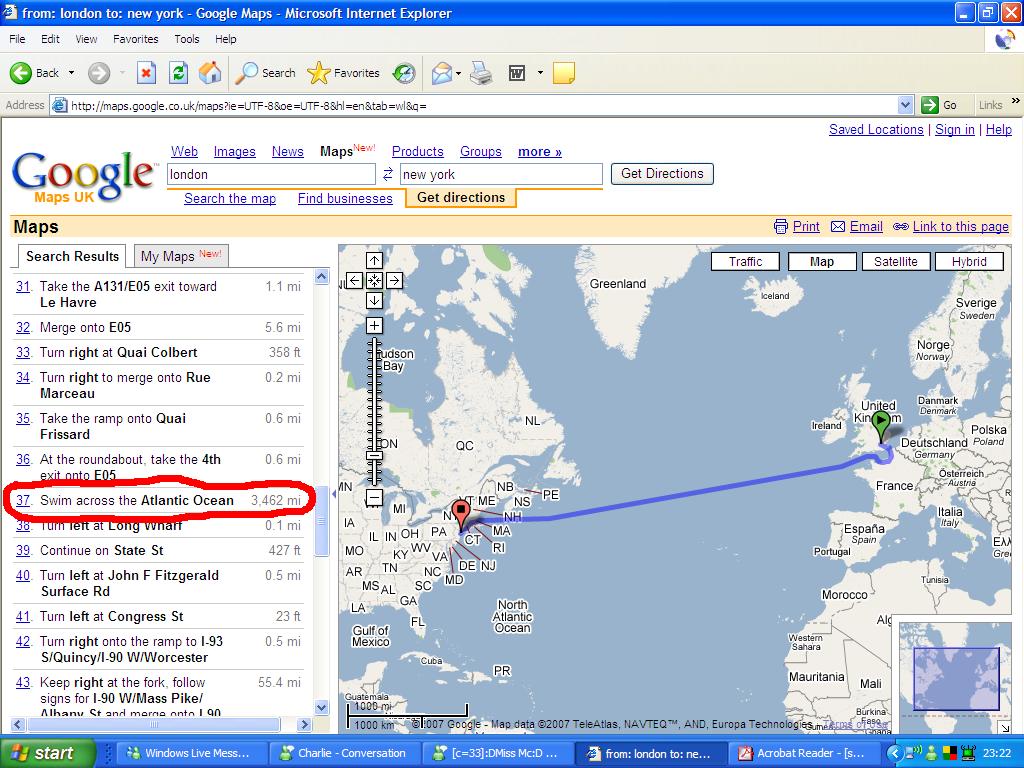Open the Favorites menu in menu bar
1024x768 pixels.
(135, 39)
